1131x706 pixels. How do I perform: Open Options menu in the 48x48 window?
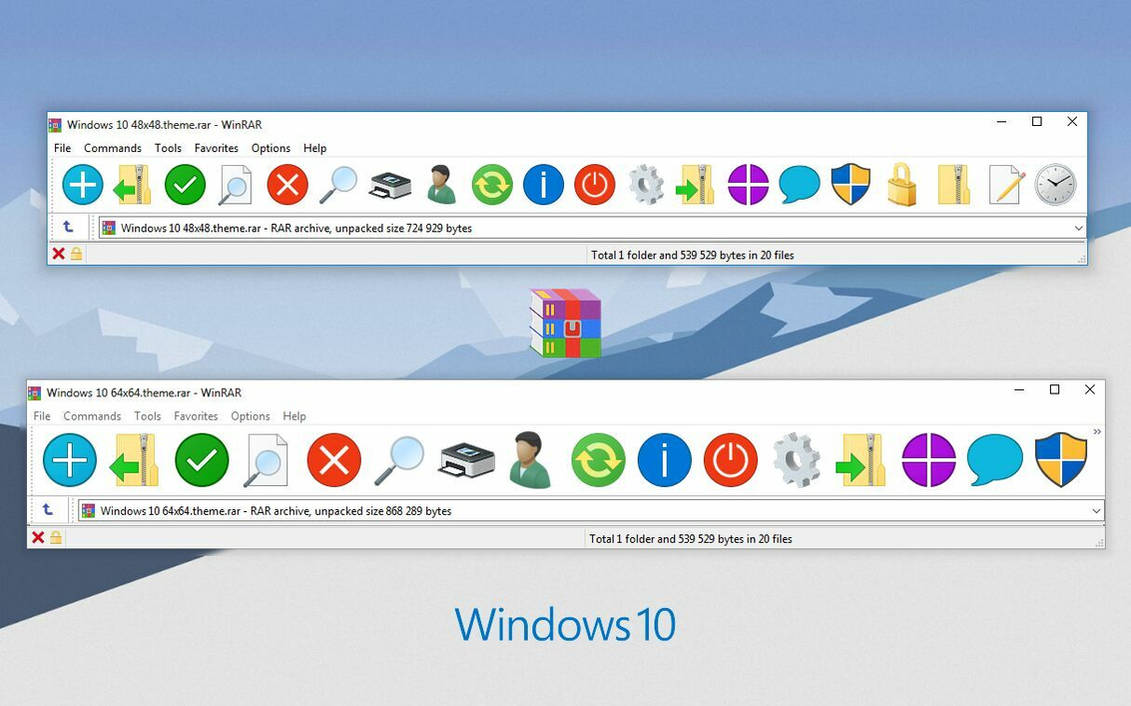[270, 148]
